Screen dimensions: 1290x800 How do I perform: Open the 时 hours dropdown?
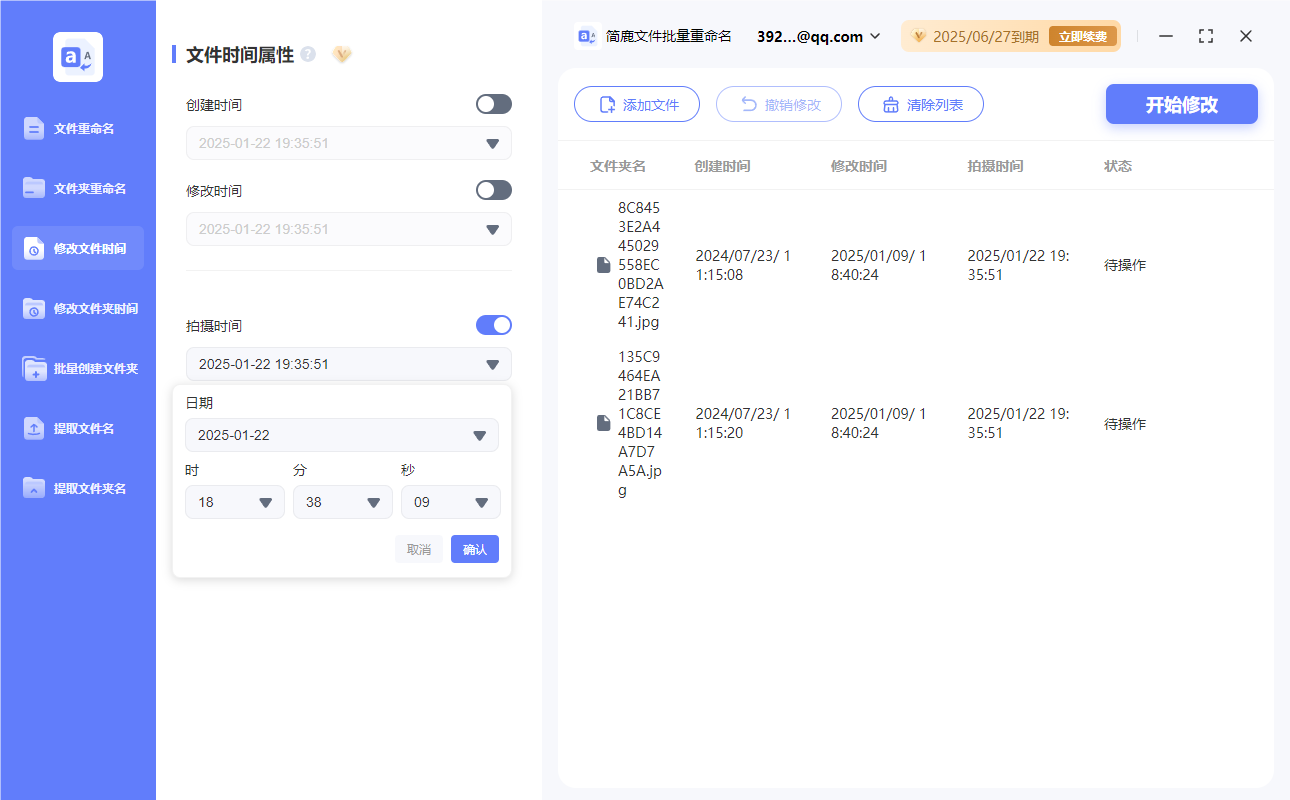pos(234,502)
